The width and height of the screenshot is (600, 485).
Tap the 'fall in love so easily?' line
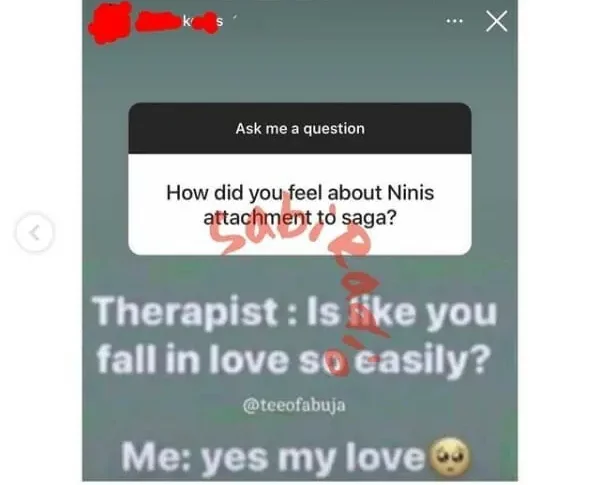(x=293, y=359)
